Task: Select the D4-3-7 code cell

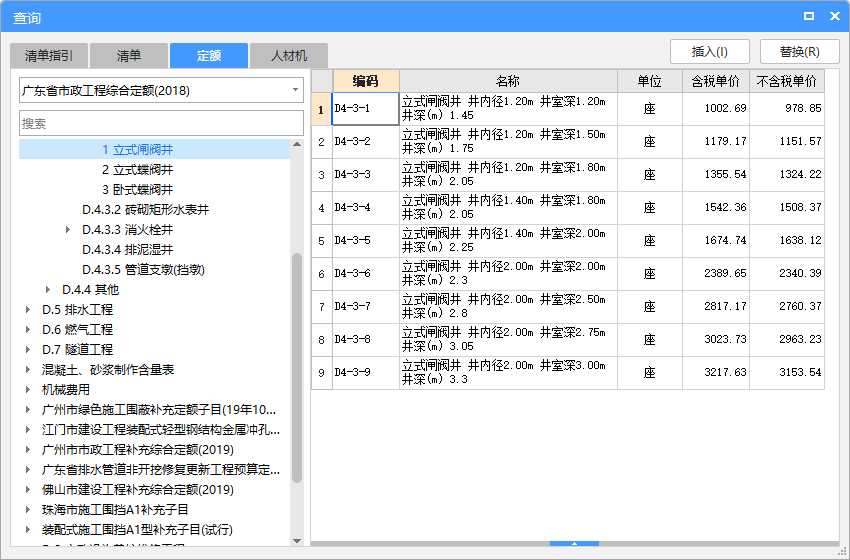Action: tap(366, 307)
